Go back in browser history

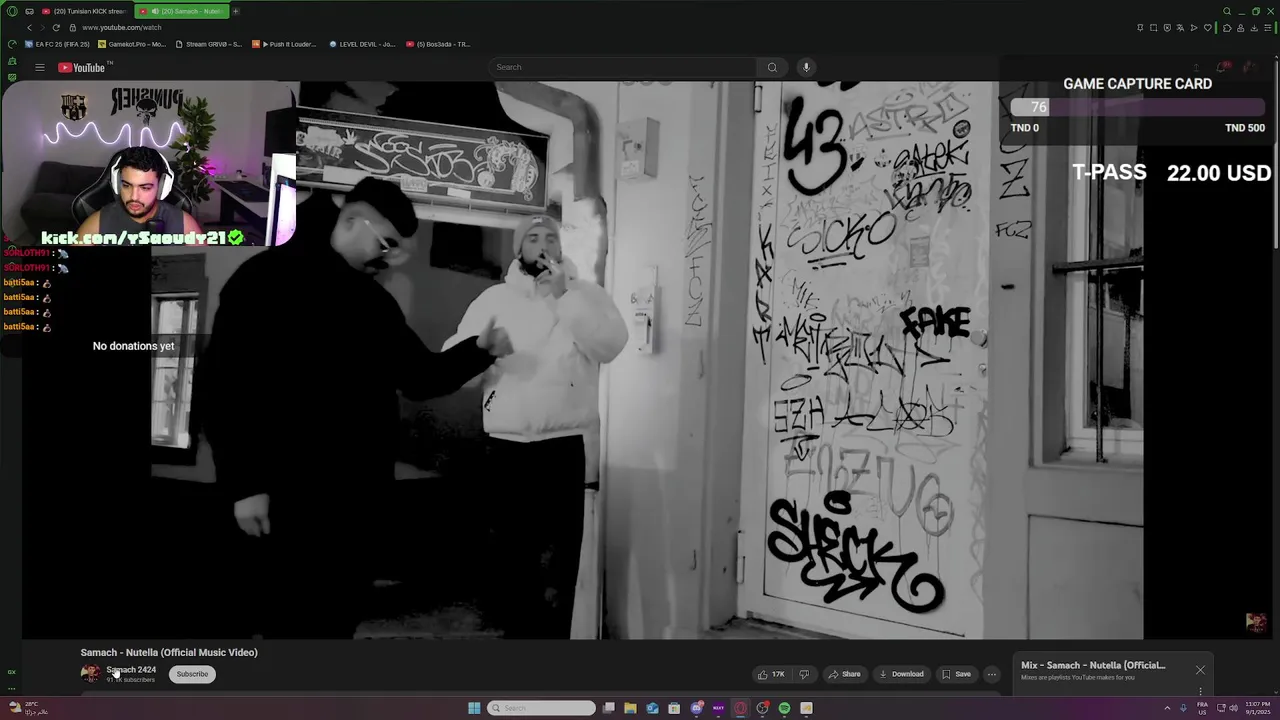(x=30, y=27)
